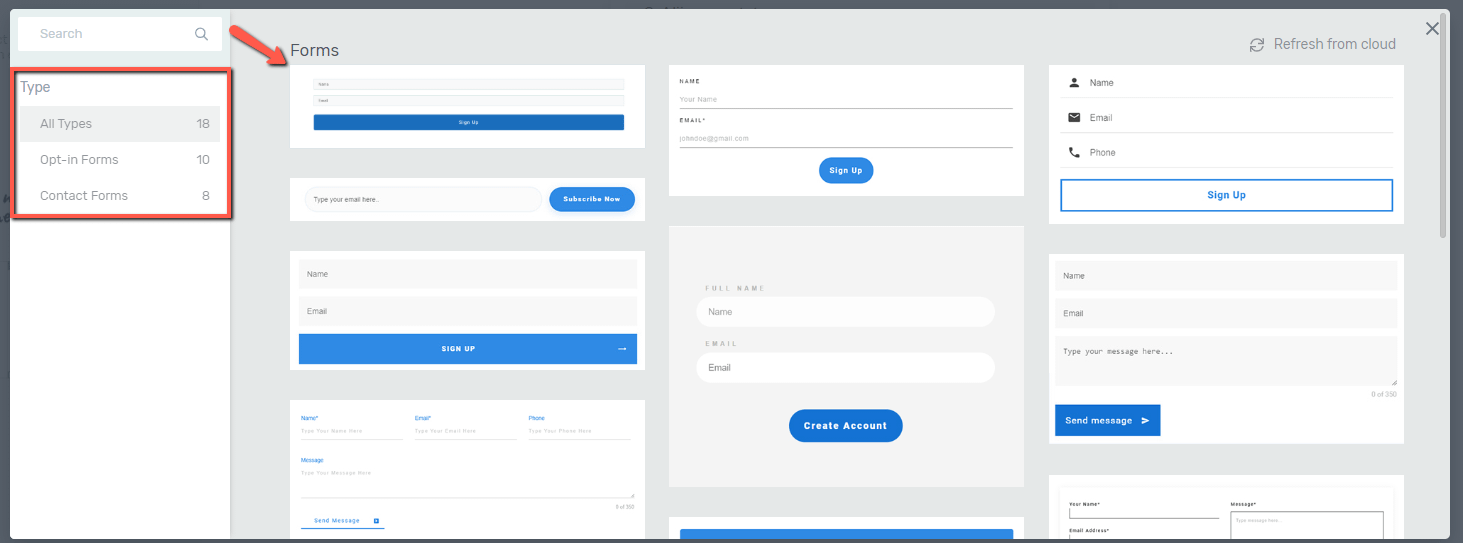Click inside the Search field

(119, 34)
